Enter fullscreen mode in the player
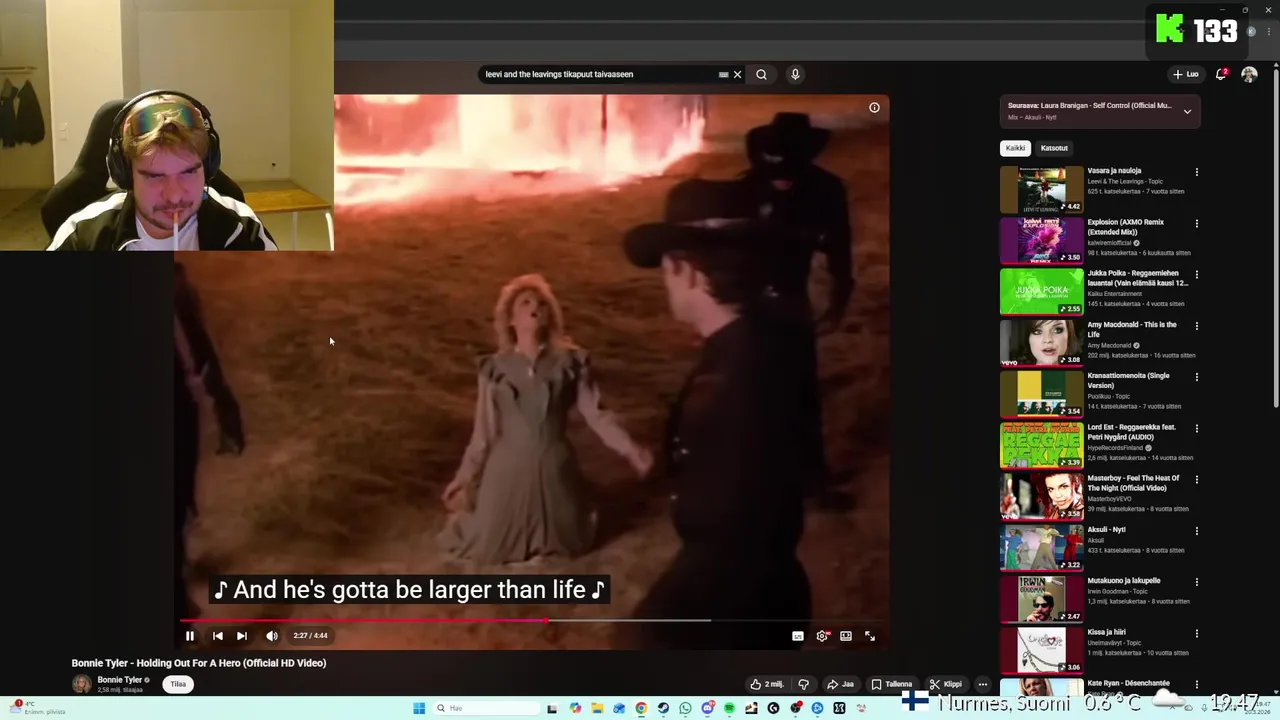Viewport: 1280px width, 720px height. (870, 636)
